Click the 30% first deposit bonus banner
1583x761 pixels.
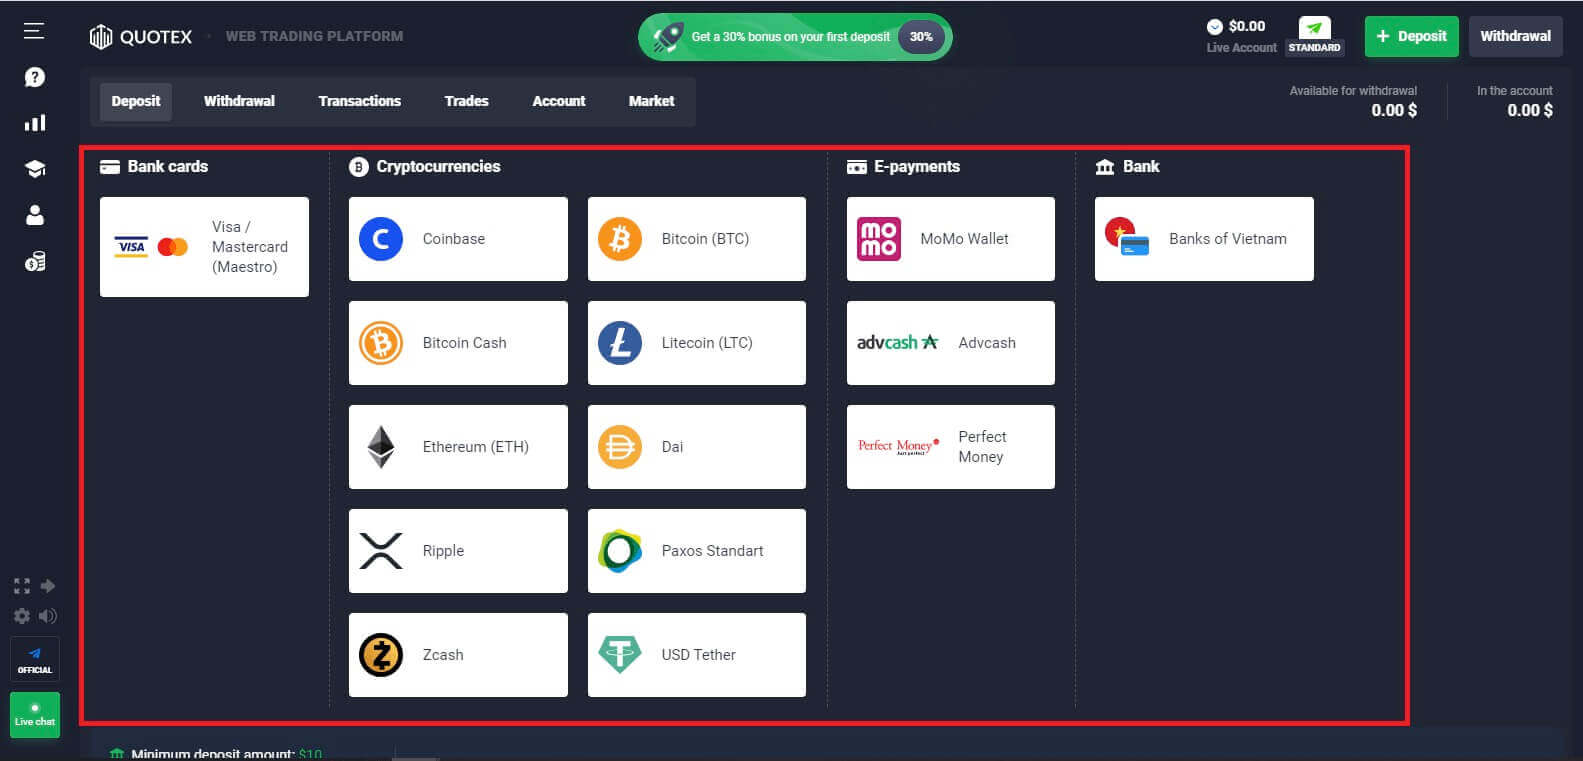(x=795, y=37)
